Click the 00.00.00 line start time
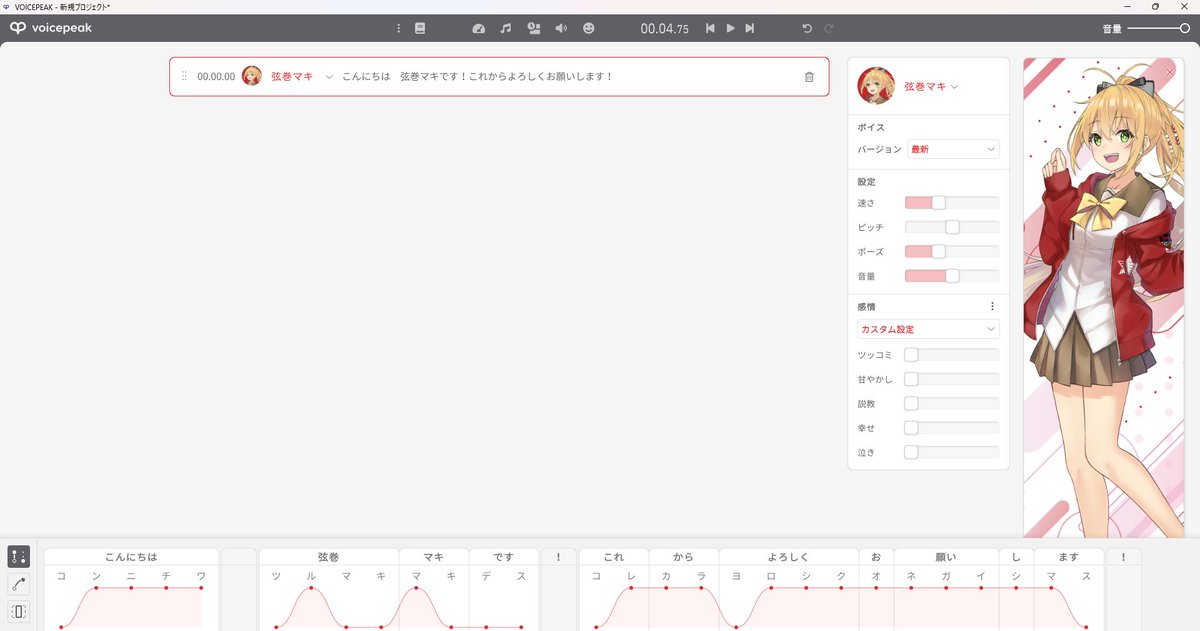The height and width of the screenshot is (631, 1200). click(x=216, y=76)
